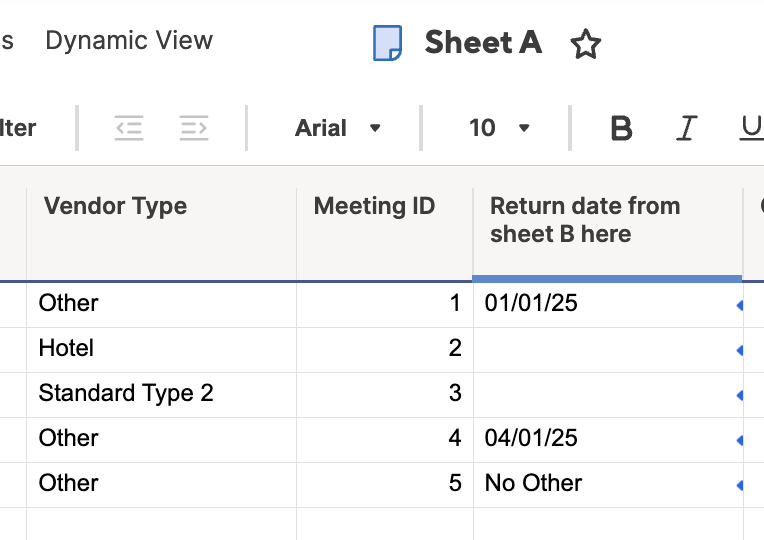Toggle italic formatting
Image resolution: width=764 pixels, height=540 pixels.
coord(687,128)
